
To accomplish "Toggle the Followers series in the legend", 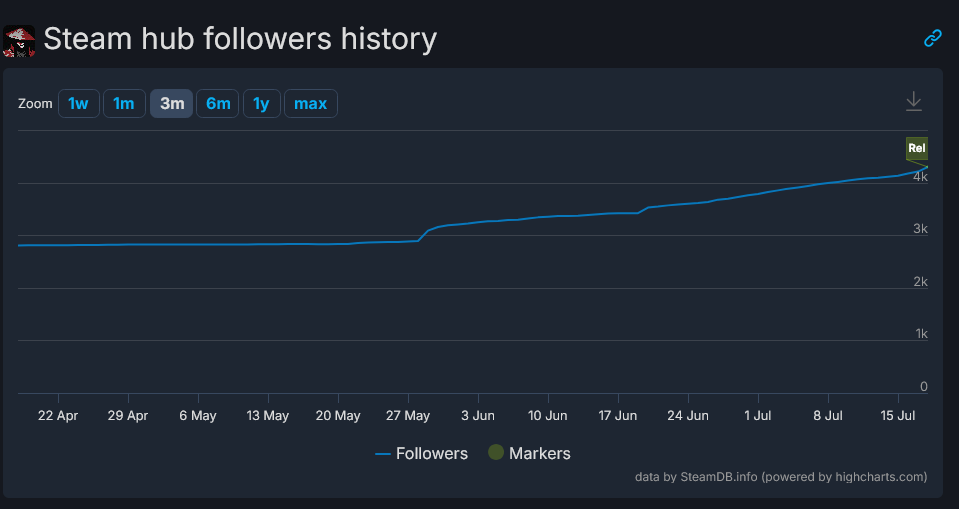I will tap(431, 453).
